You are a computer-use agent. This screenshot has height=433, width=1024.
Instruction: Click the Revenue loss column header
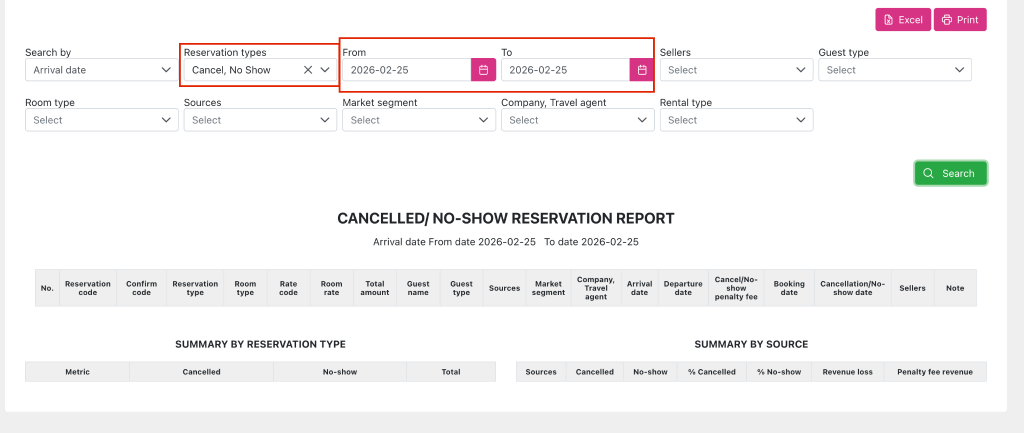click(x=847, y=372)
